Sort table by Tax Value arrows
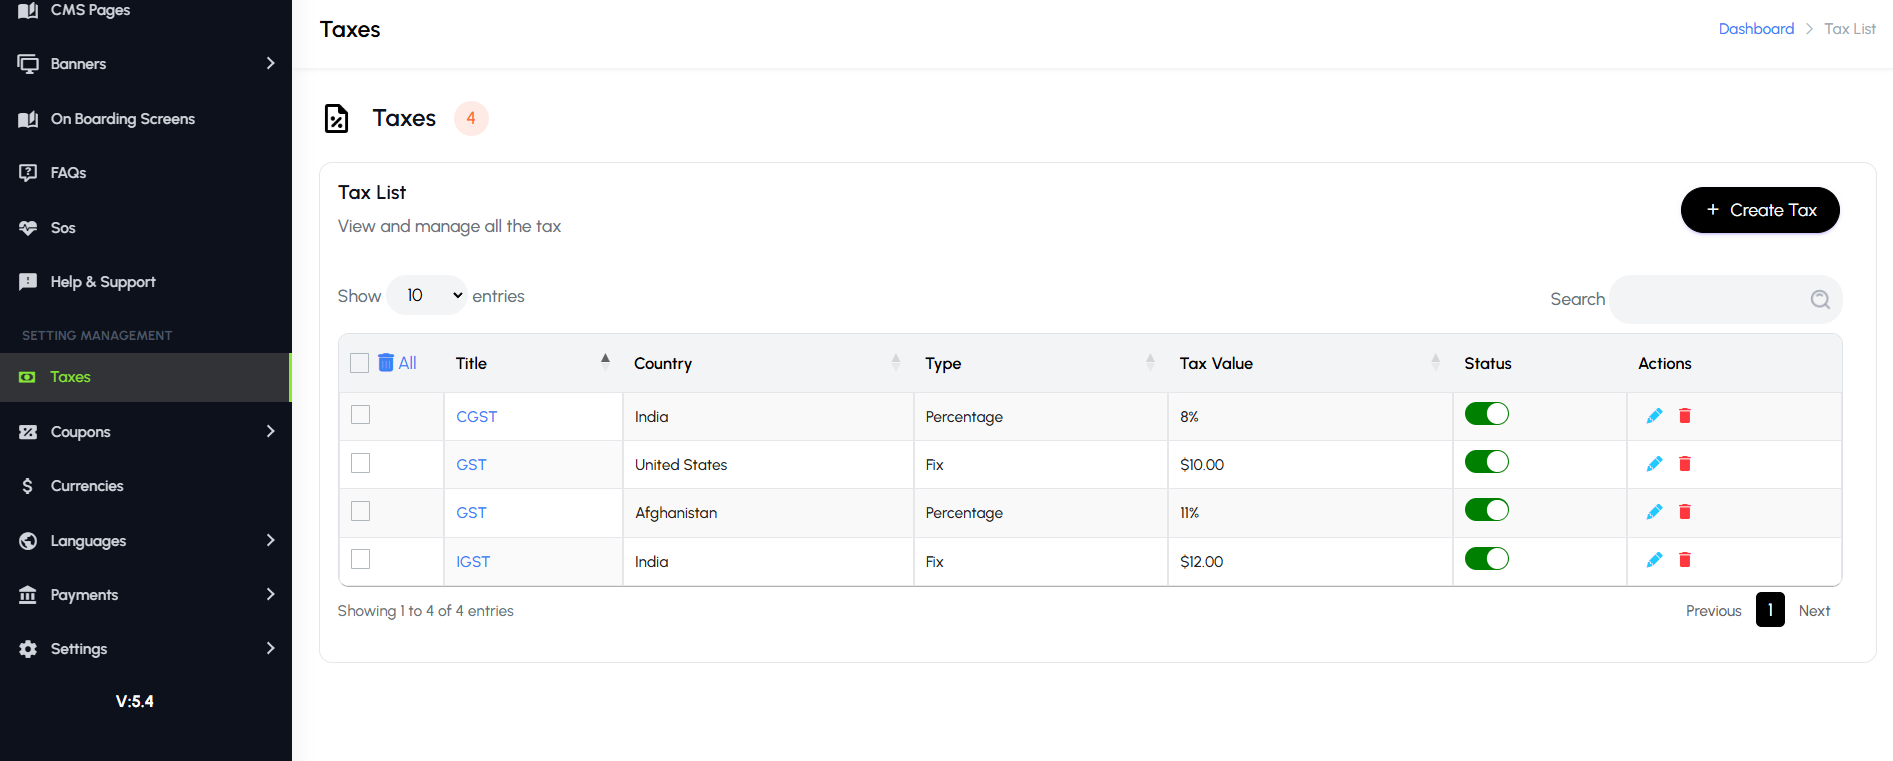The height and width of the screenshot is (761, 1893). [1435, 362]
